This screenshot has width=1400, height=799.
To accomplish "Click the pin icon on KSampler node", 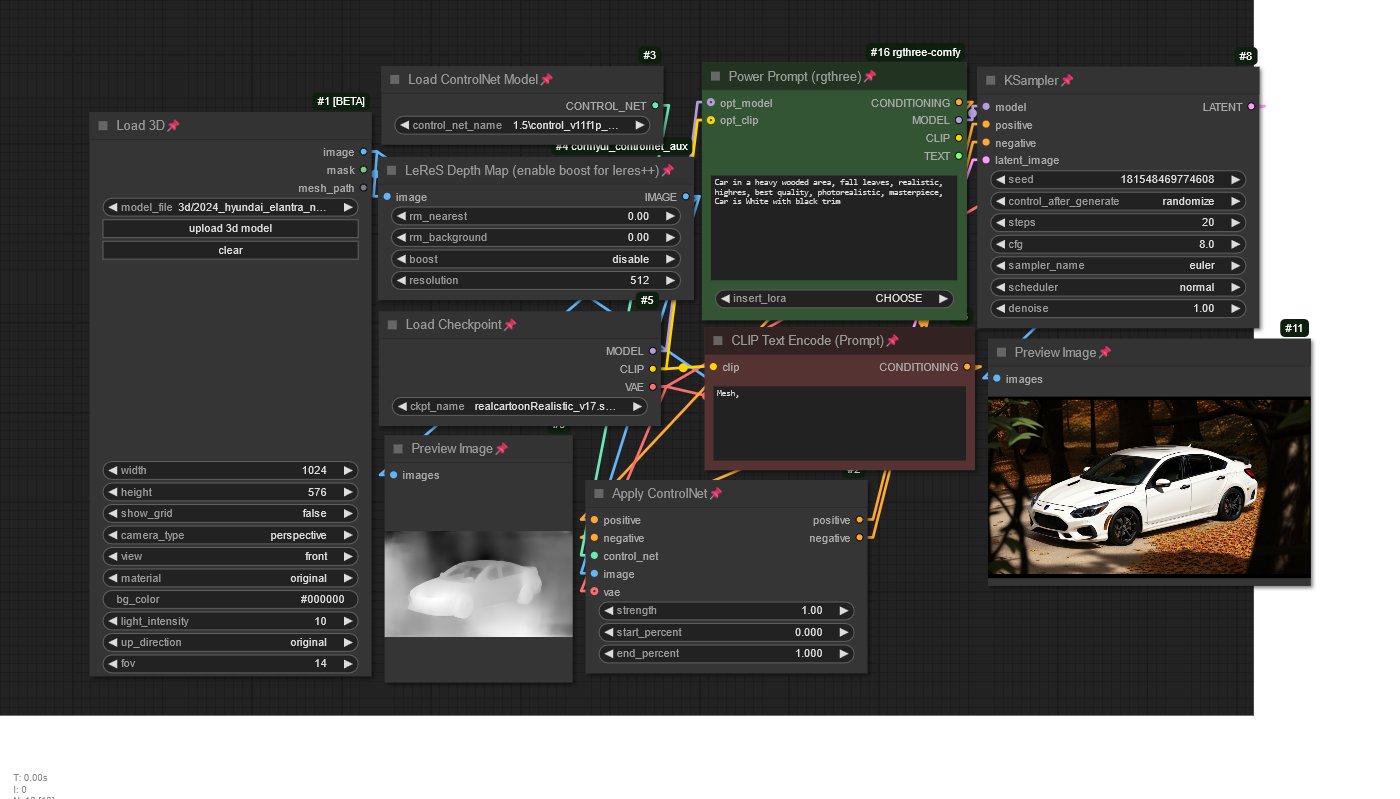I will (x=1068, y=81).
